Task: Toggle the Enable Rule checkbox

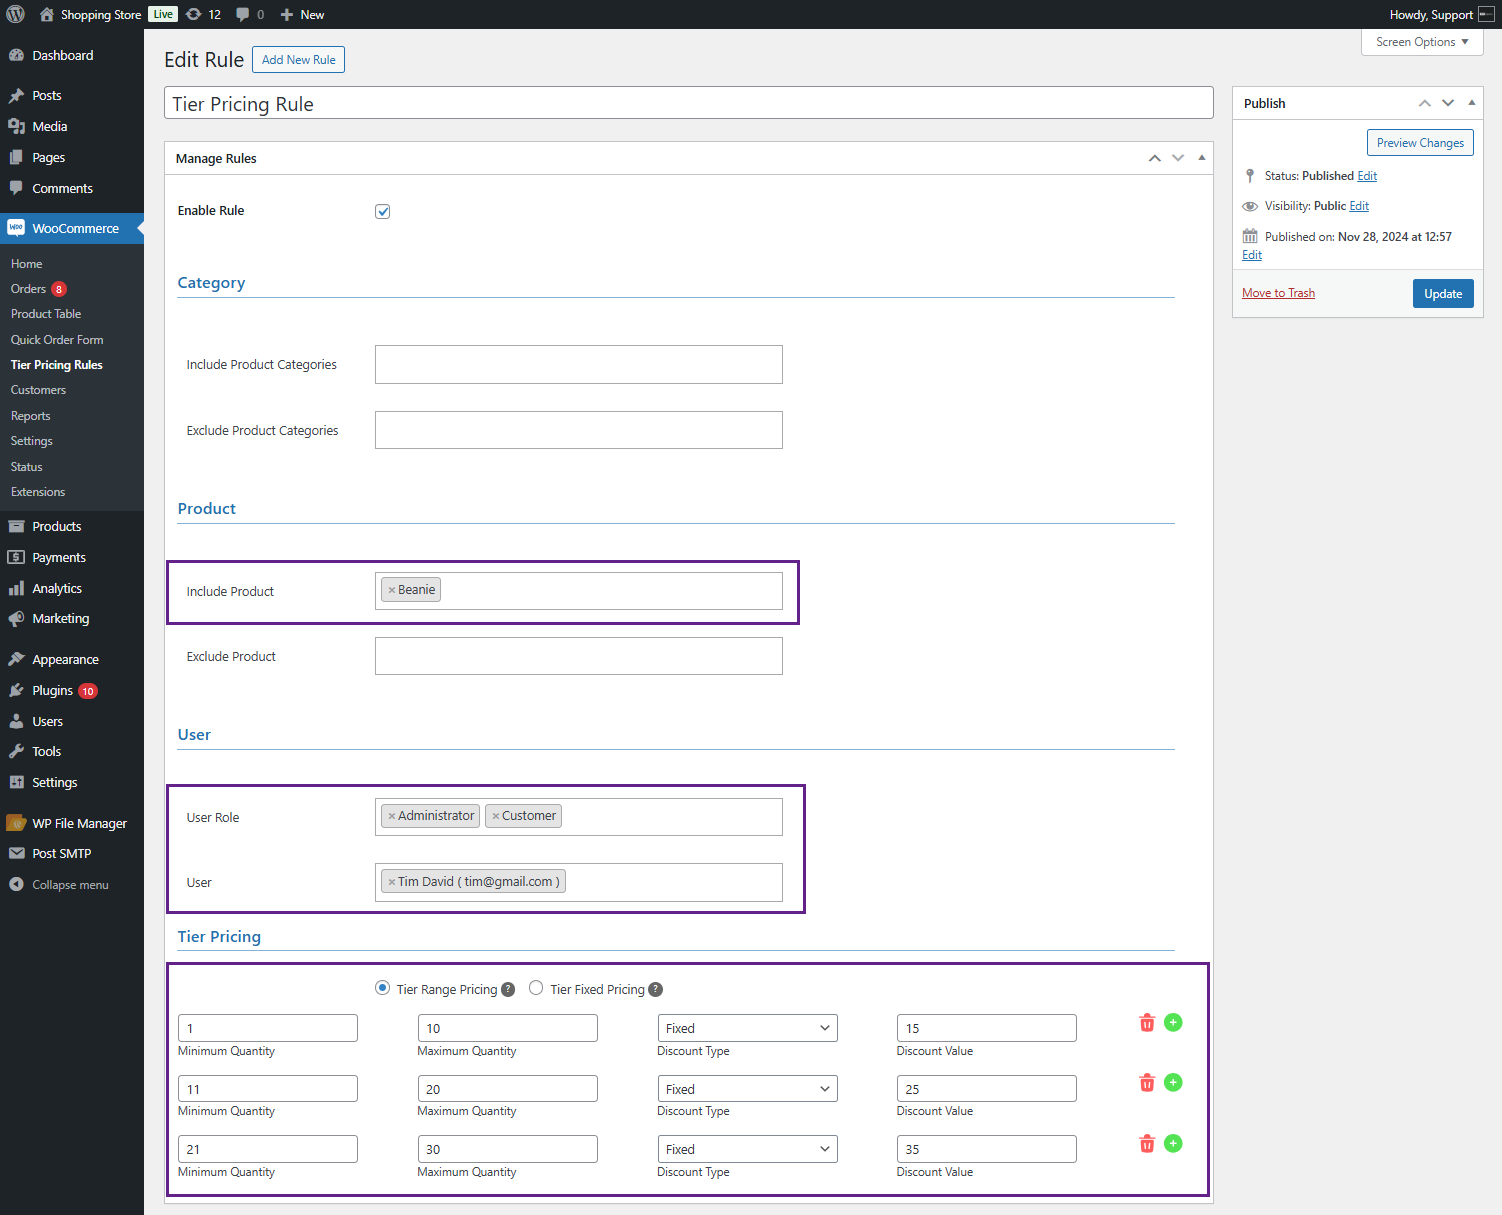Action: tap(382, 211)
